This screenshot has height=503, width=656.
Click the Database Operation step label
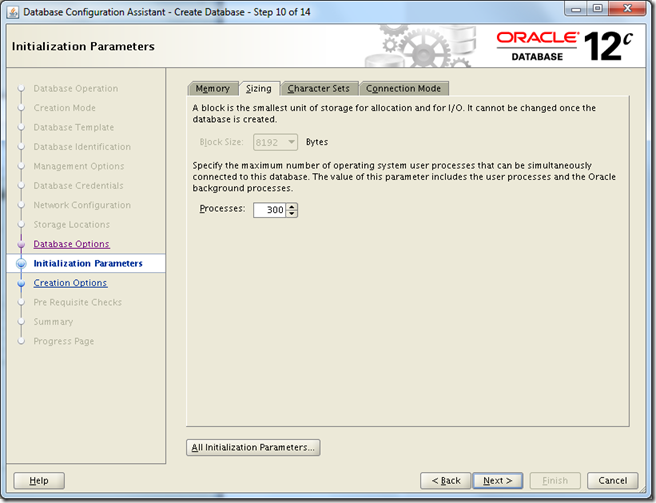pyautogui.click(x=76, y=89)
